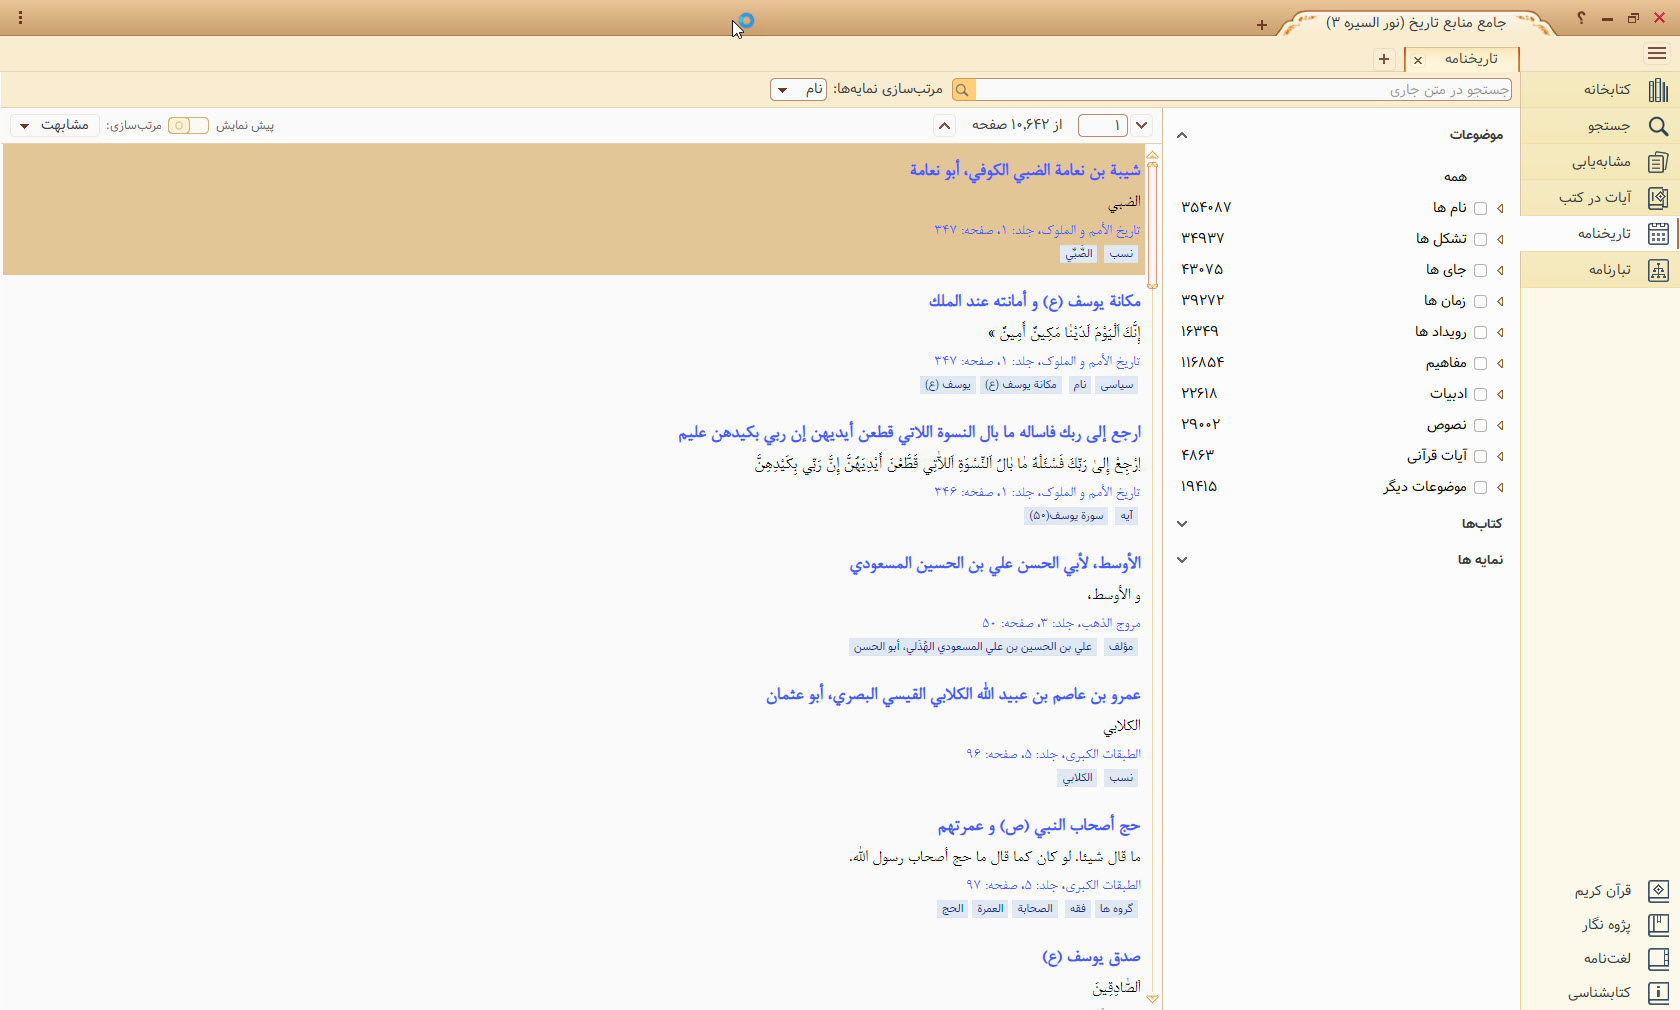Expand the نام ها tree arrow

pyautogui.click(x=1500, y=208)
